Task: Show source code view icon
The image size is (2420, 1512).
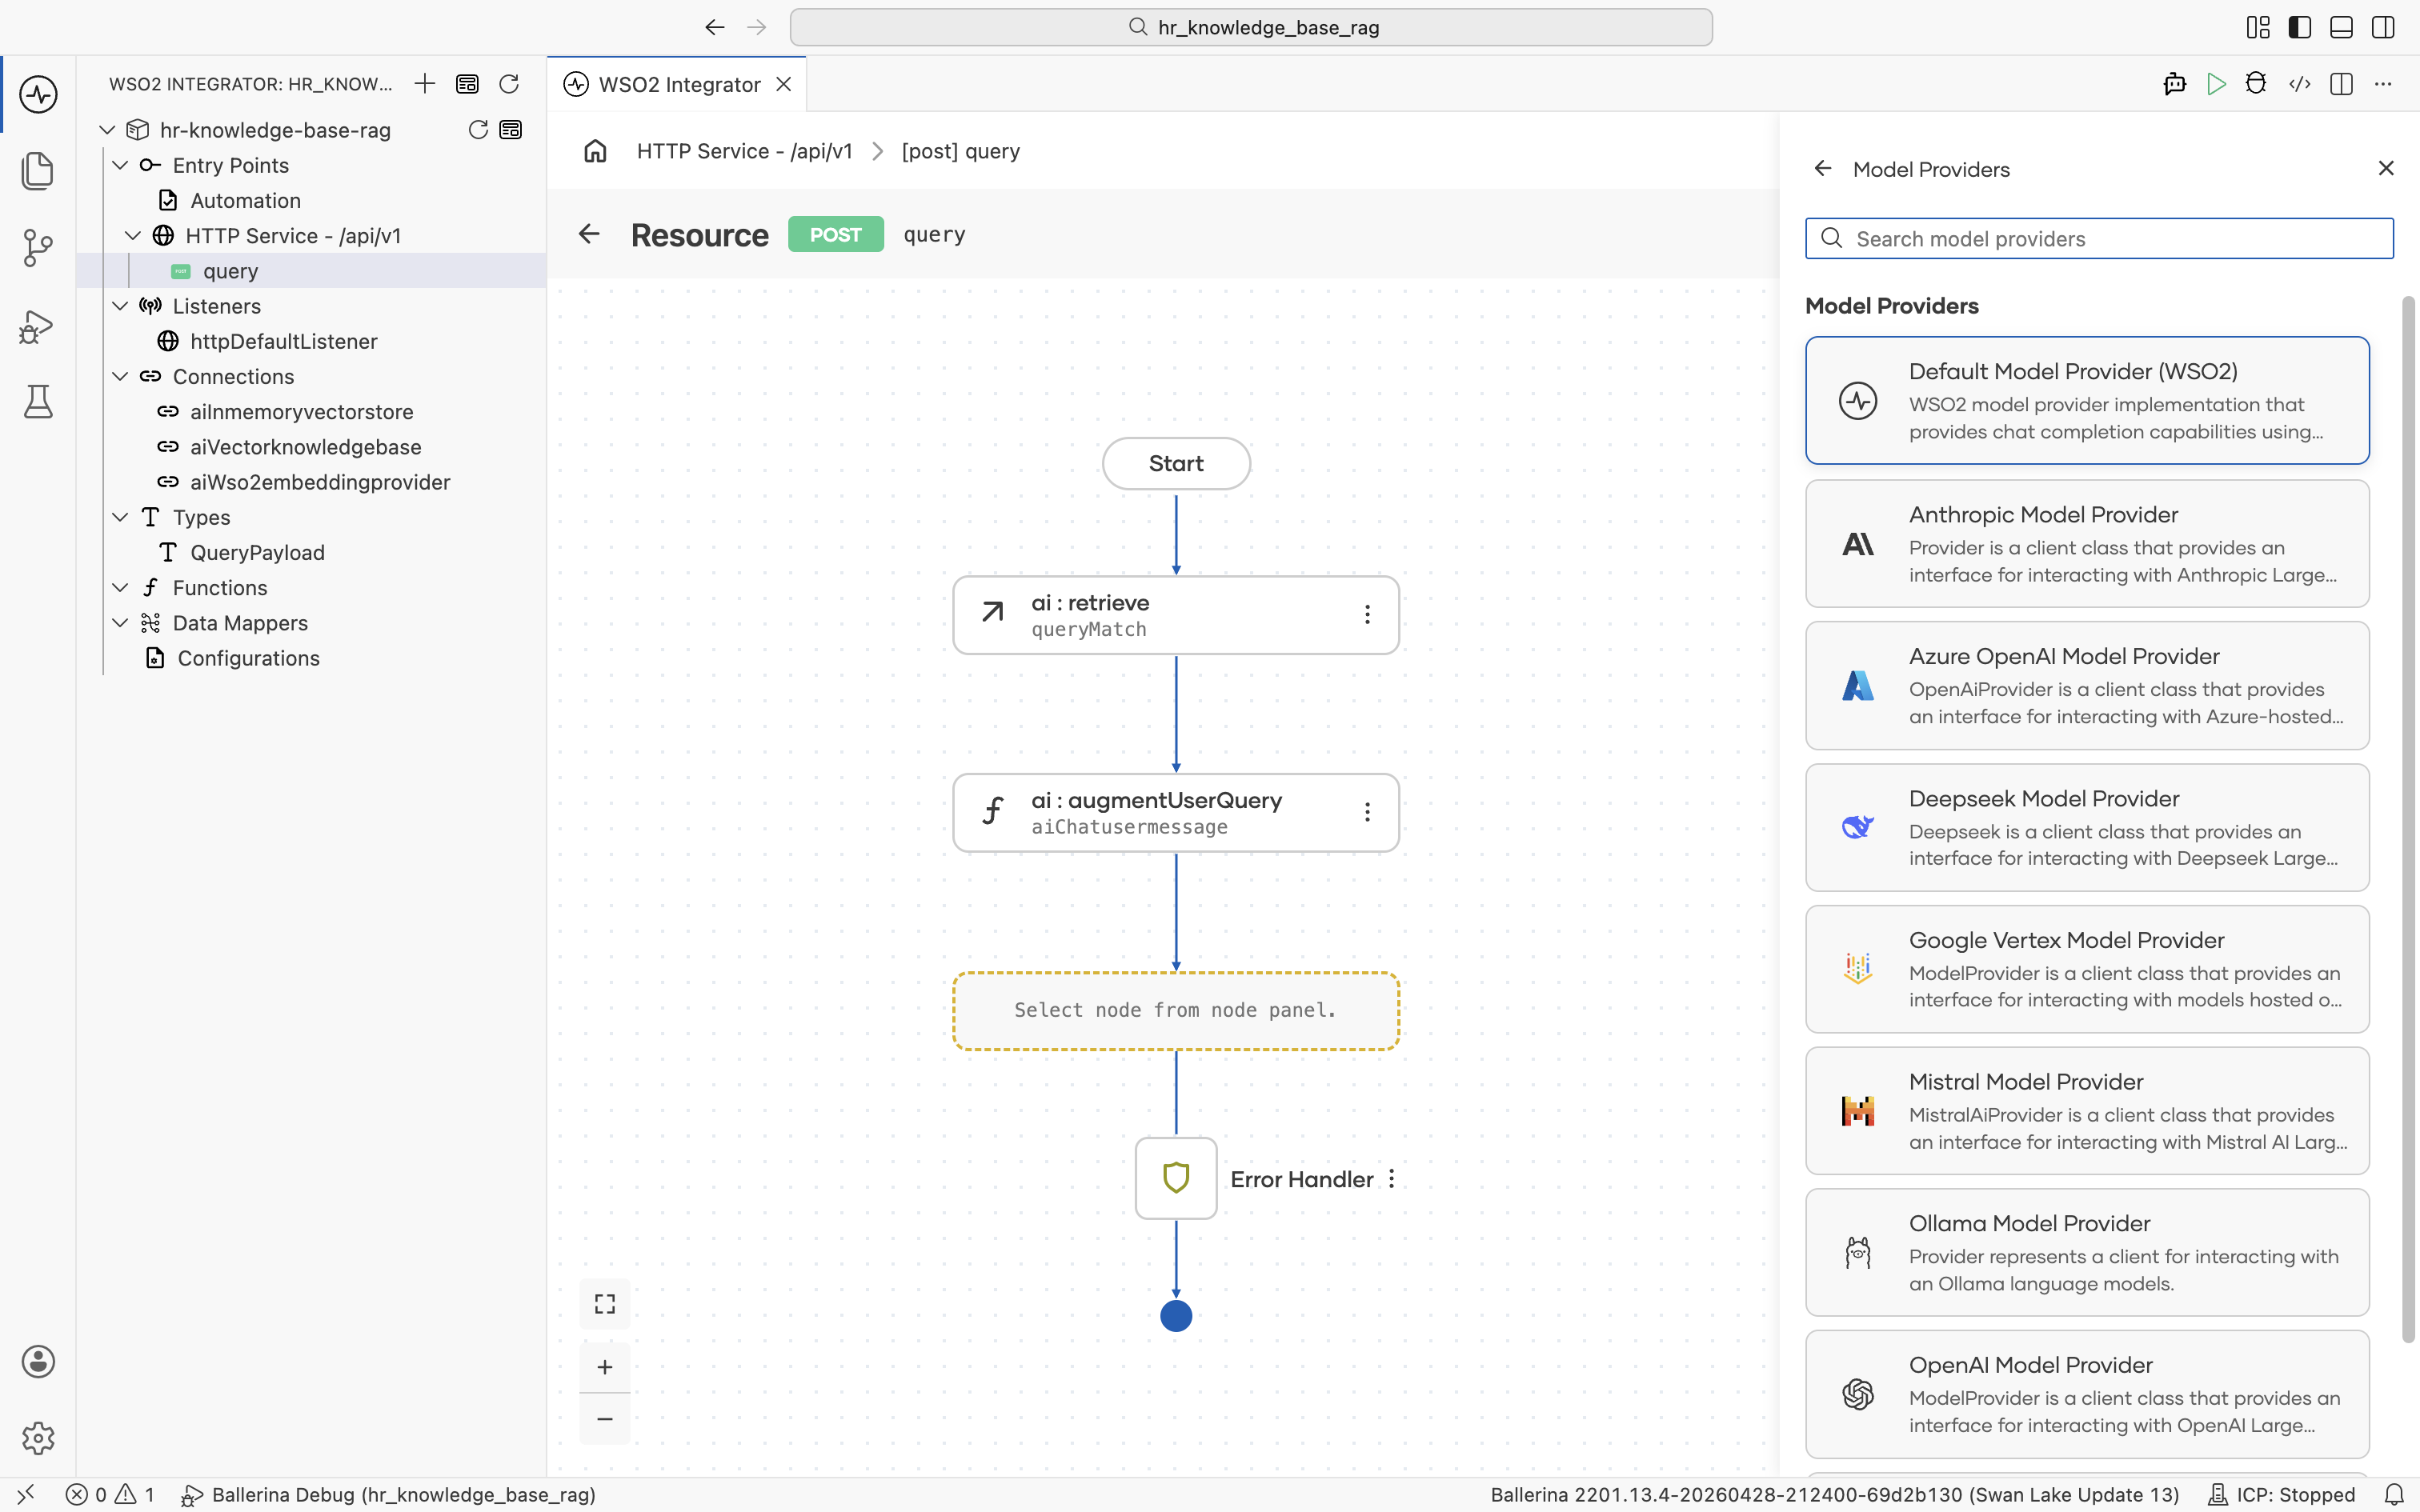Action: pyautogui.click(x=2299, y=84)
